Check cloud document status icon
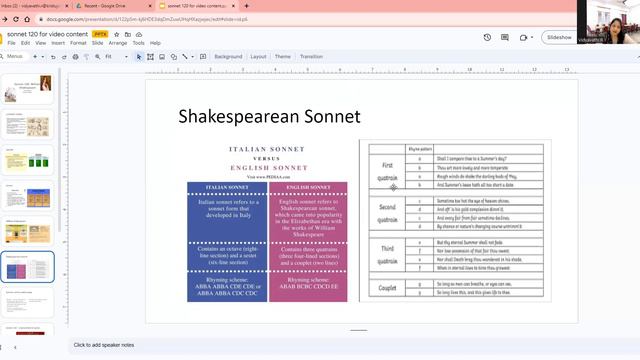Screen dimensions: 640x360 pos(139,35)
